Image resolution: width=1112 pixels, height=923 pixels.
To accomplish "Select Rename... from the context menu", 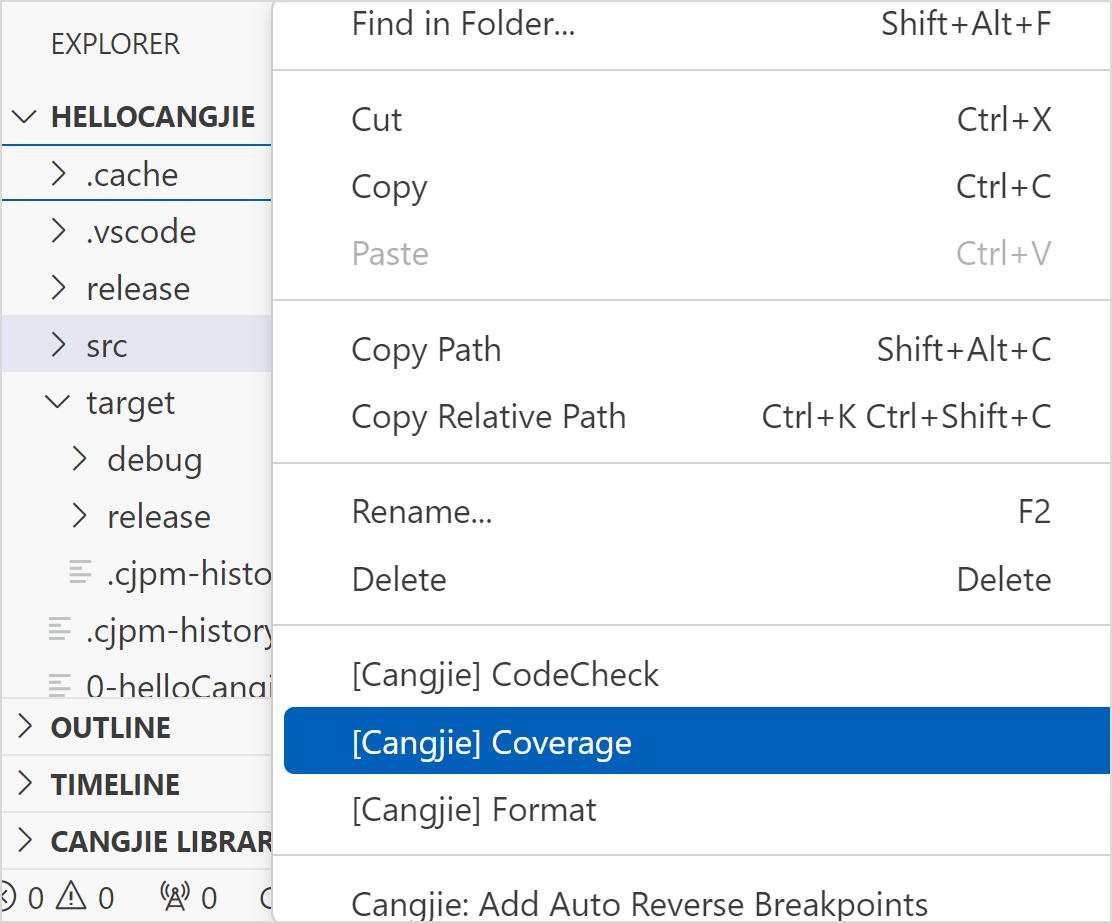I will [x=421, y=511].
